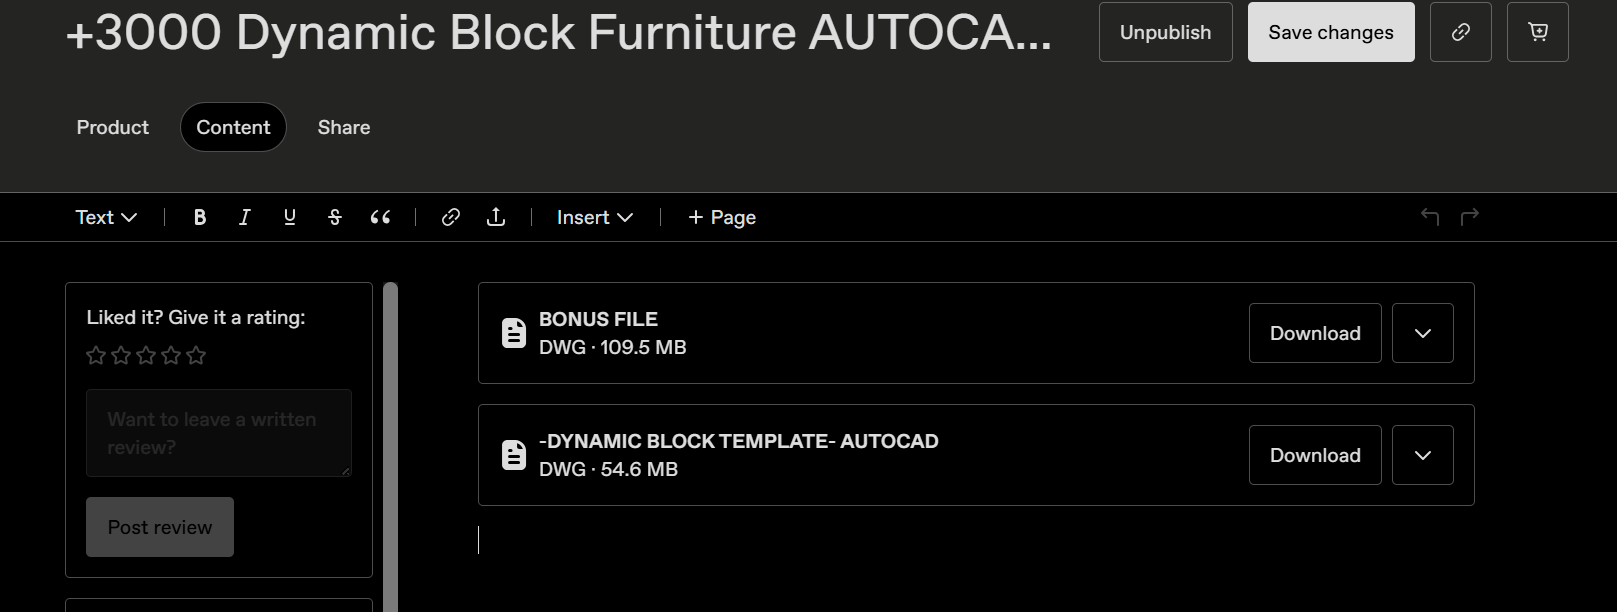Switch to the Product tab
The width and height of the screenshot is (1617, 612).
click(x=111, y=127)
